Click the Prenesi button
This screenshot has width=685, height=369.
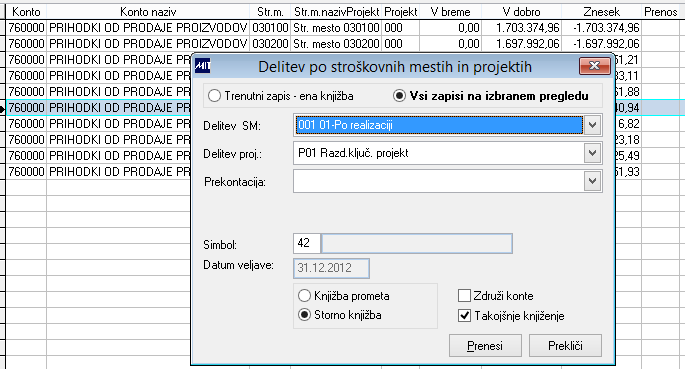point(485,345)
